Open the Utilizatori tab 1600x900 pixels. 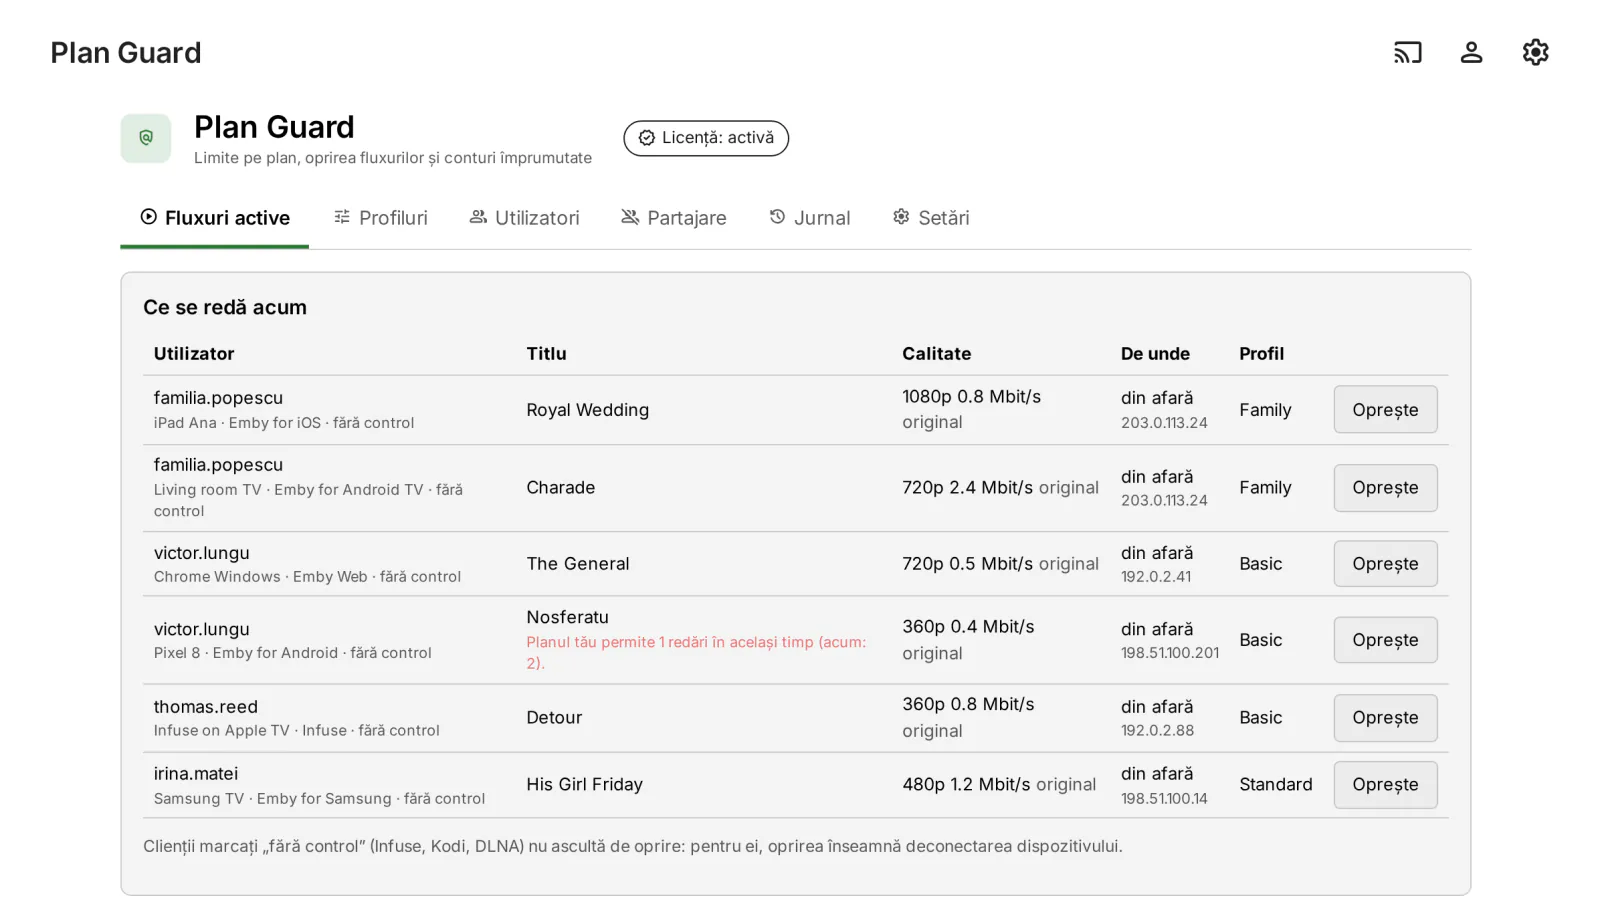(524, 218)
